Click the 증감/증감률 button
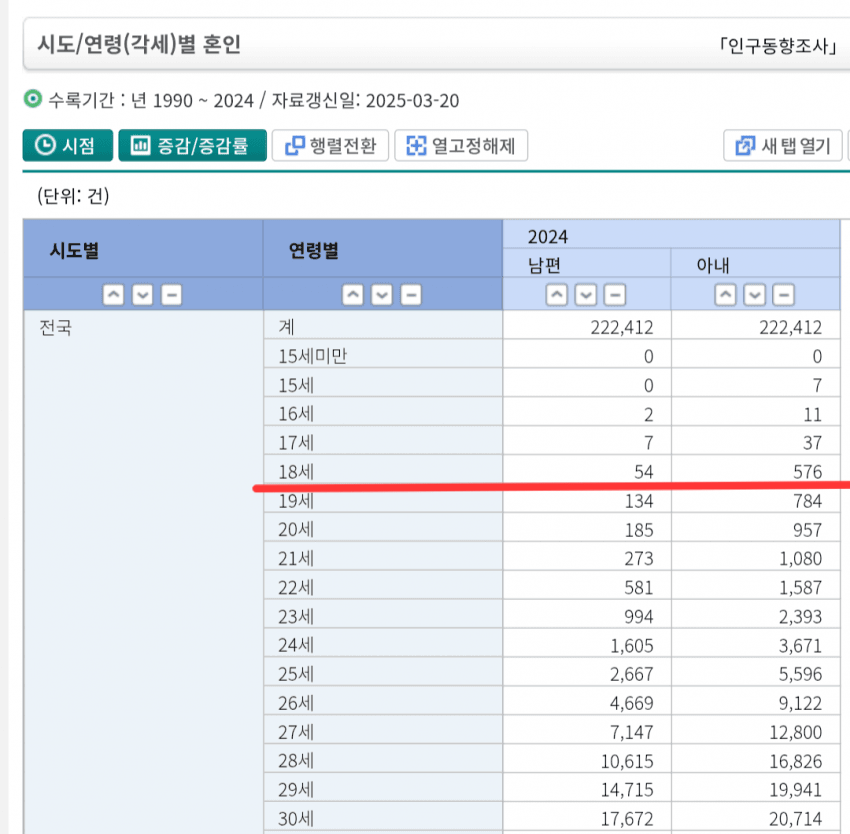 click(x=192, y=146)
